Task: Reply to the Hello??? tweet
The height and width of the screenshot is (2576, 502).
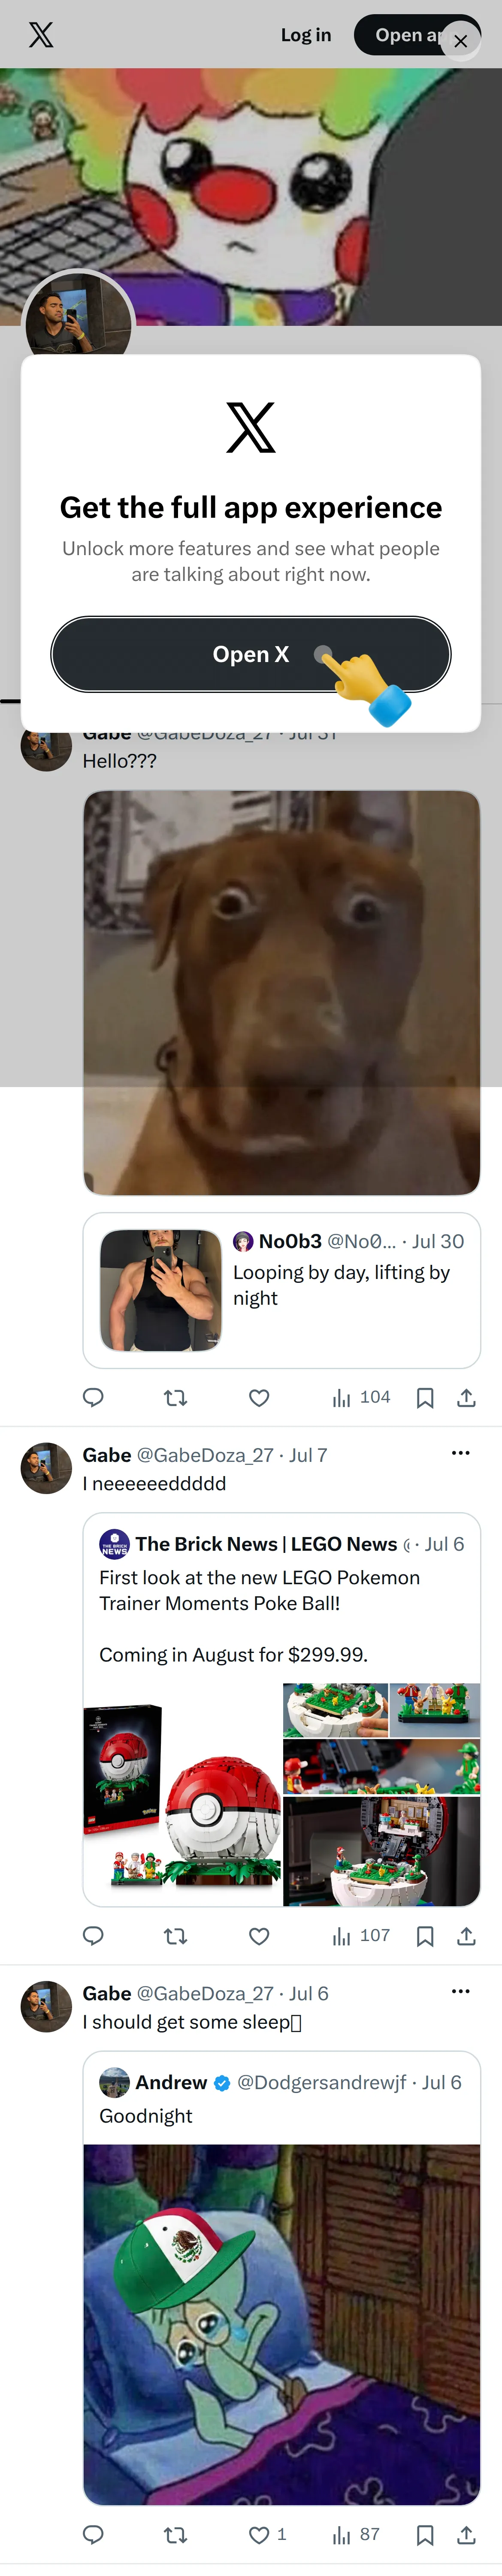Action: coord(93,1397)
